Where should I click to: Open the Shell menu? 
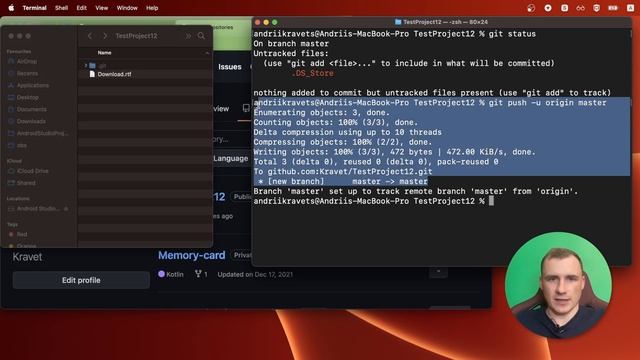click(x=61, y=8)
